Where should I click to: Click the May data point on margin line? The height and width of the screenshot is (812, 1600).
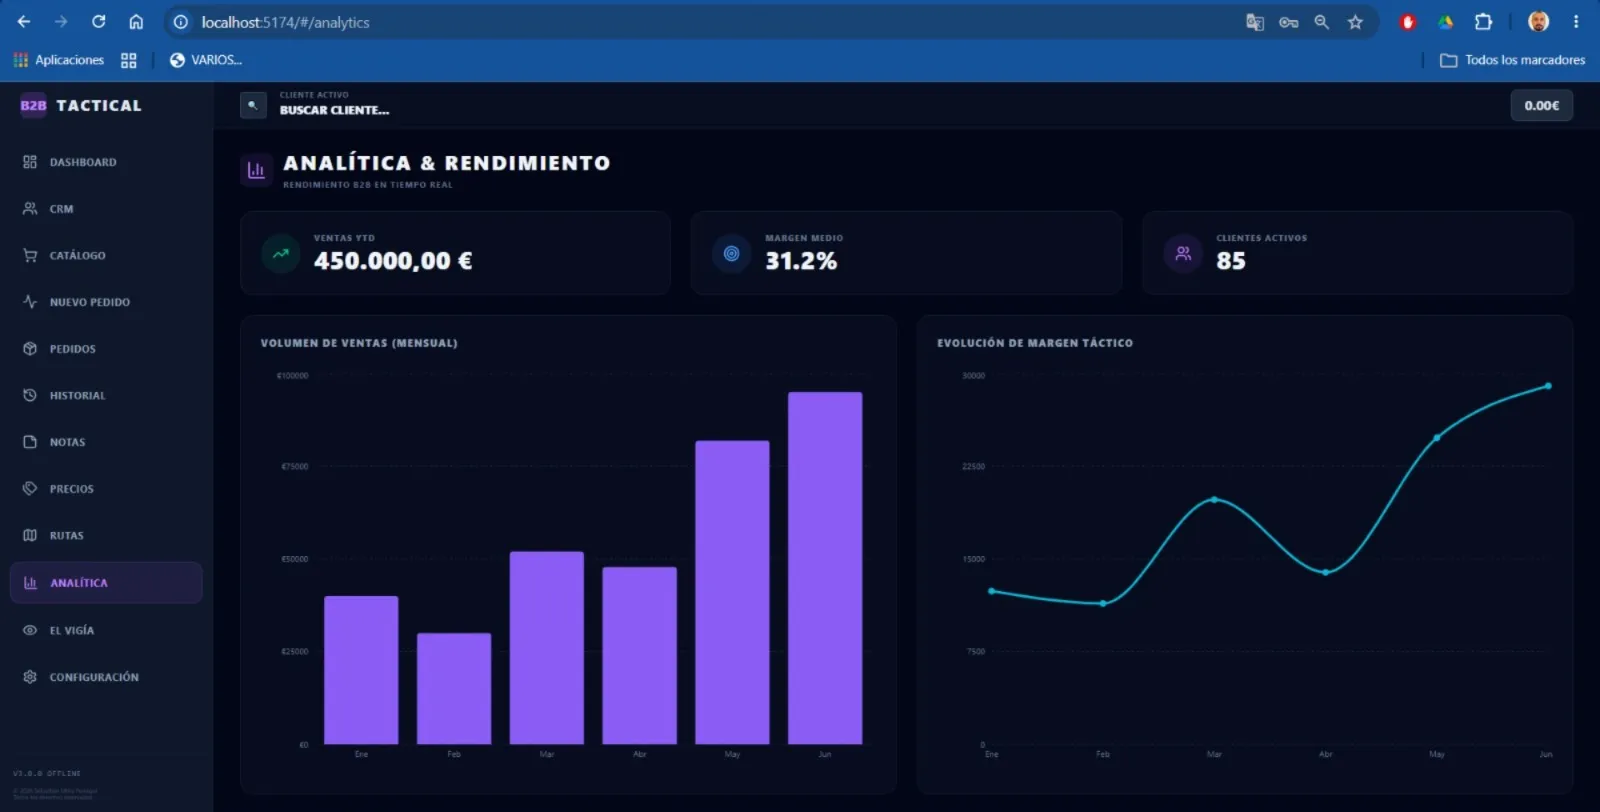pos(1437,437)
